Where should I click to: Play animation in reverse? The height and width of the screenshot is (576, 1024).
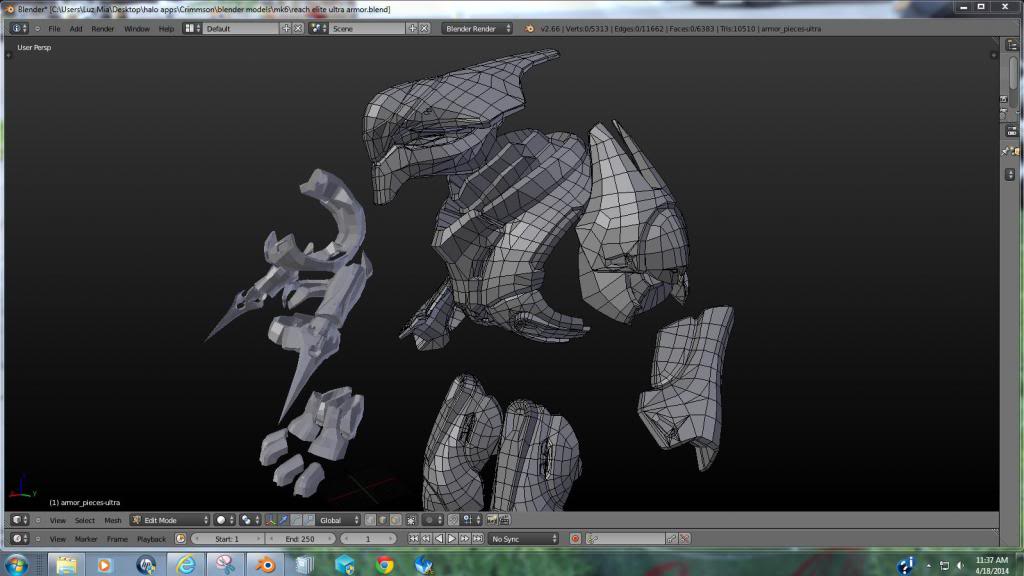point(439,539)
